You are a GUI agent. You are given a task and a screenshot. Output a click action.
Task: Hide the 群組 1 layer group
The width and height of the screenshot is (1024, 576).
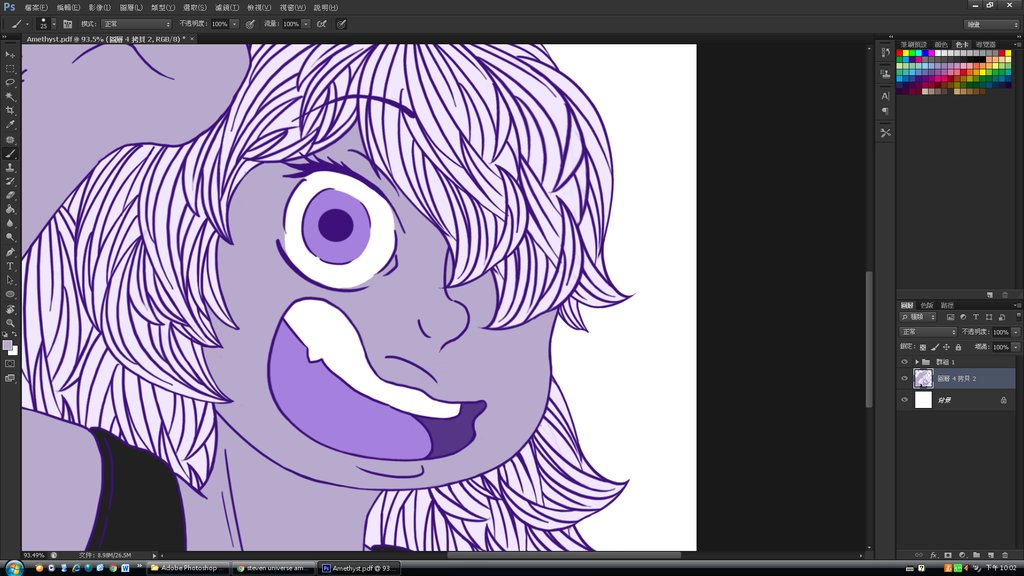coord(904,362)
